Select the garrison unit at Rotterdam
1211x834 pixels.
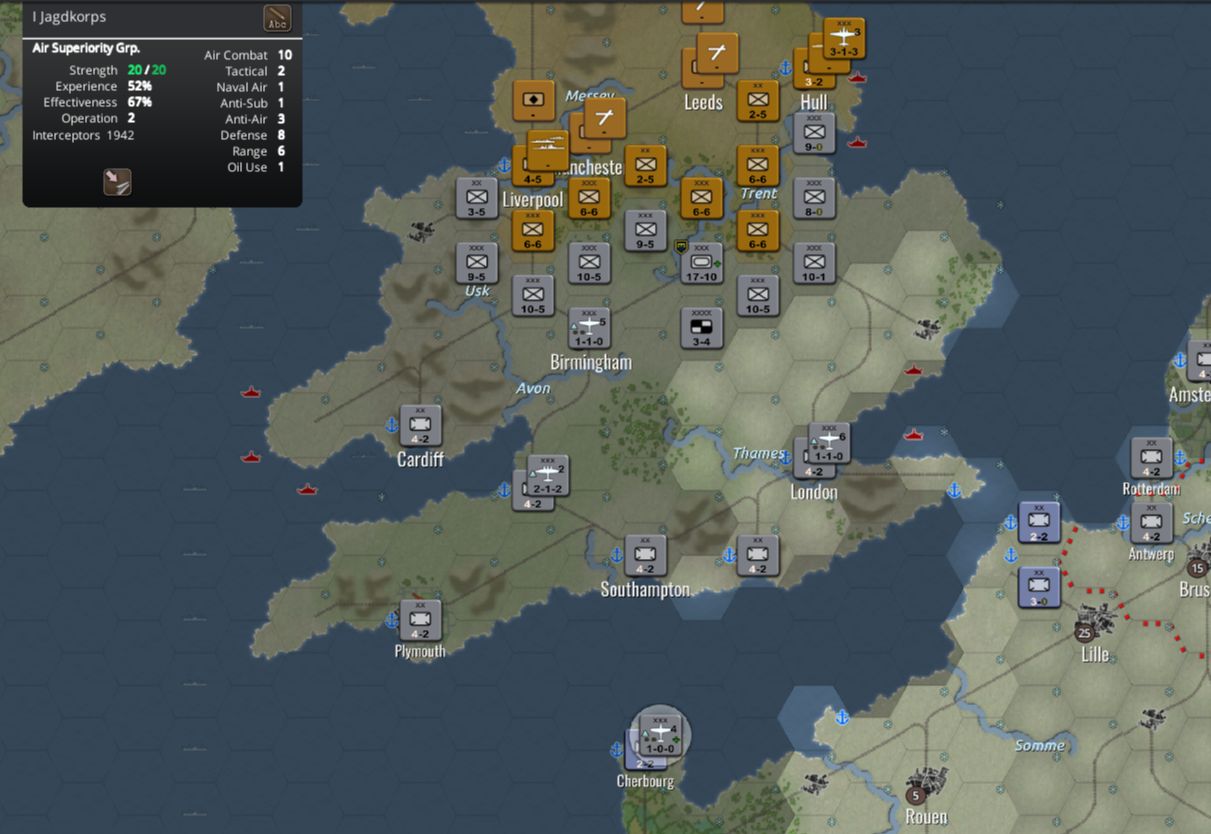(1151, 458)
